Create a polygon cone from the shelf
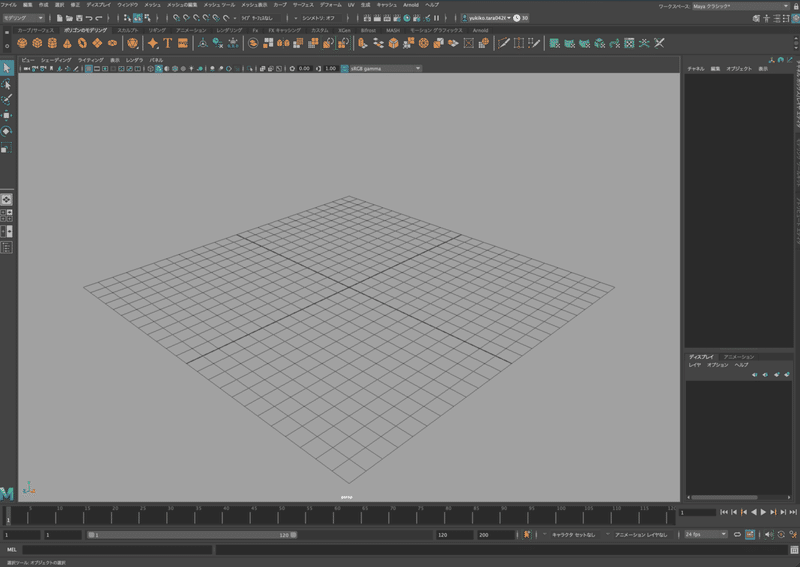 pos(67,43)
